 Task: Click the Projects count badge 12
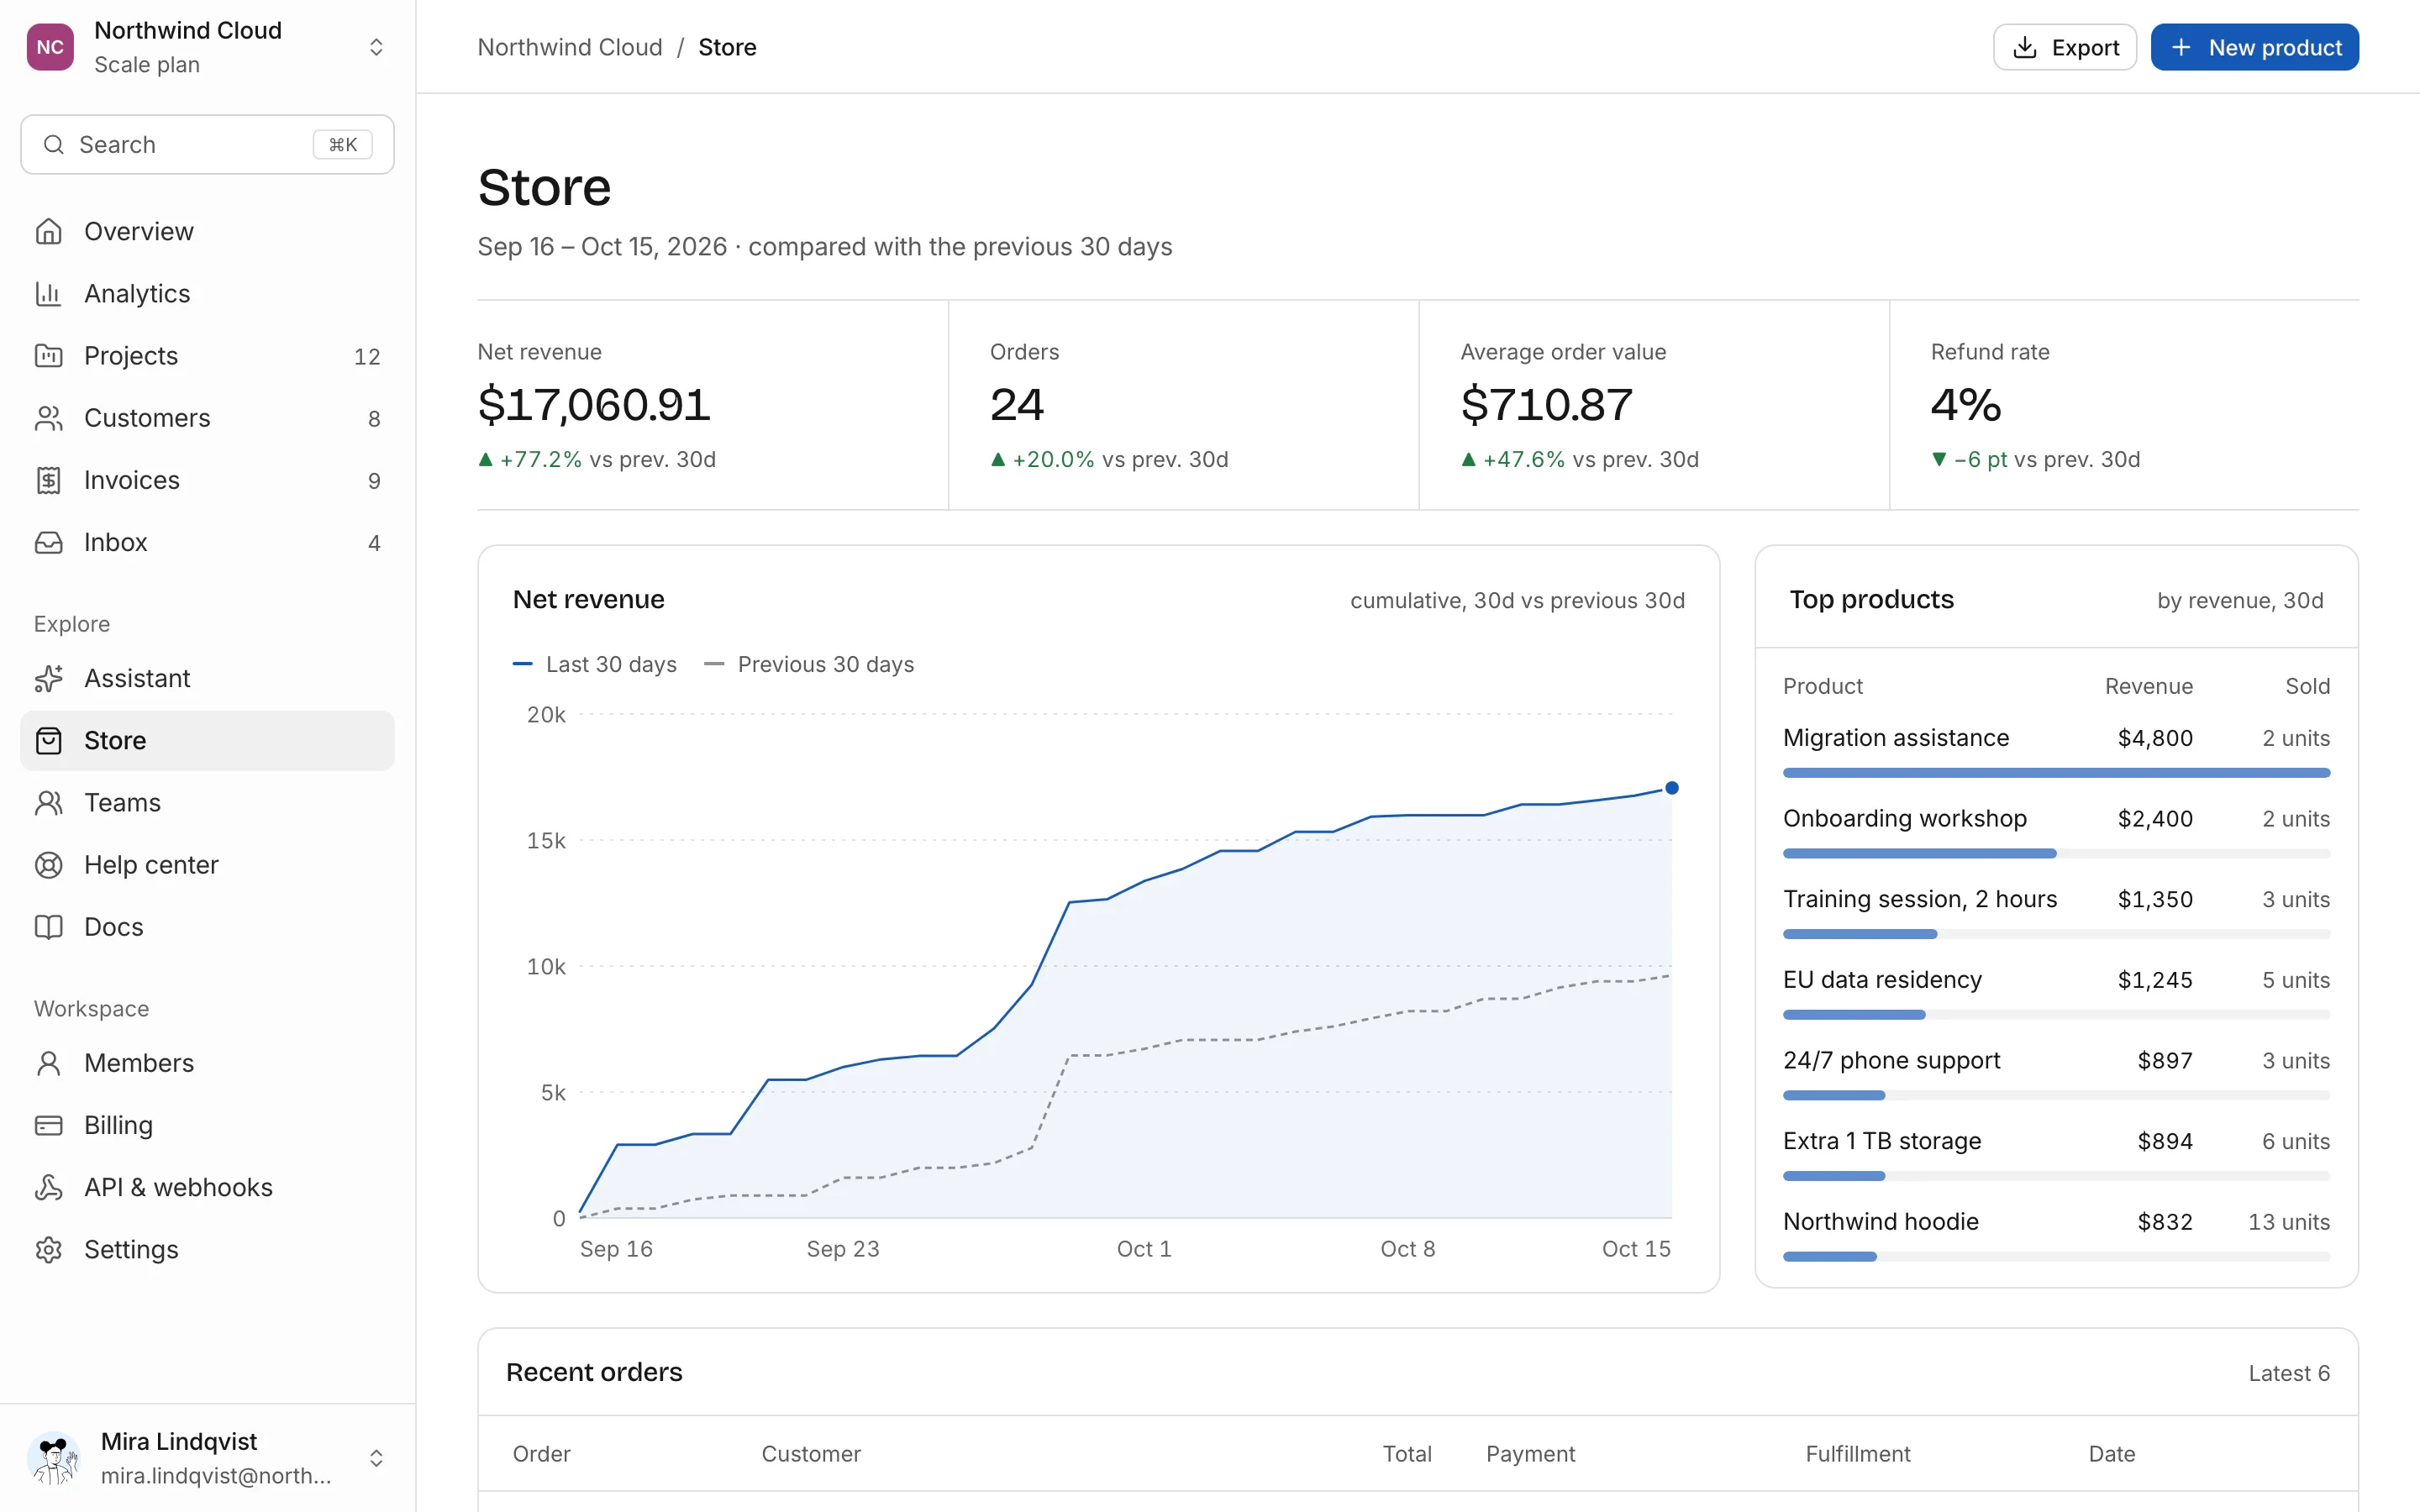tap(367, 357)
